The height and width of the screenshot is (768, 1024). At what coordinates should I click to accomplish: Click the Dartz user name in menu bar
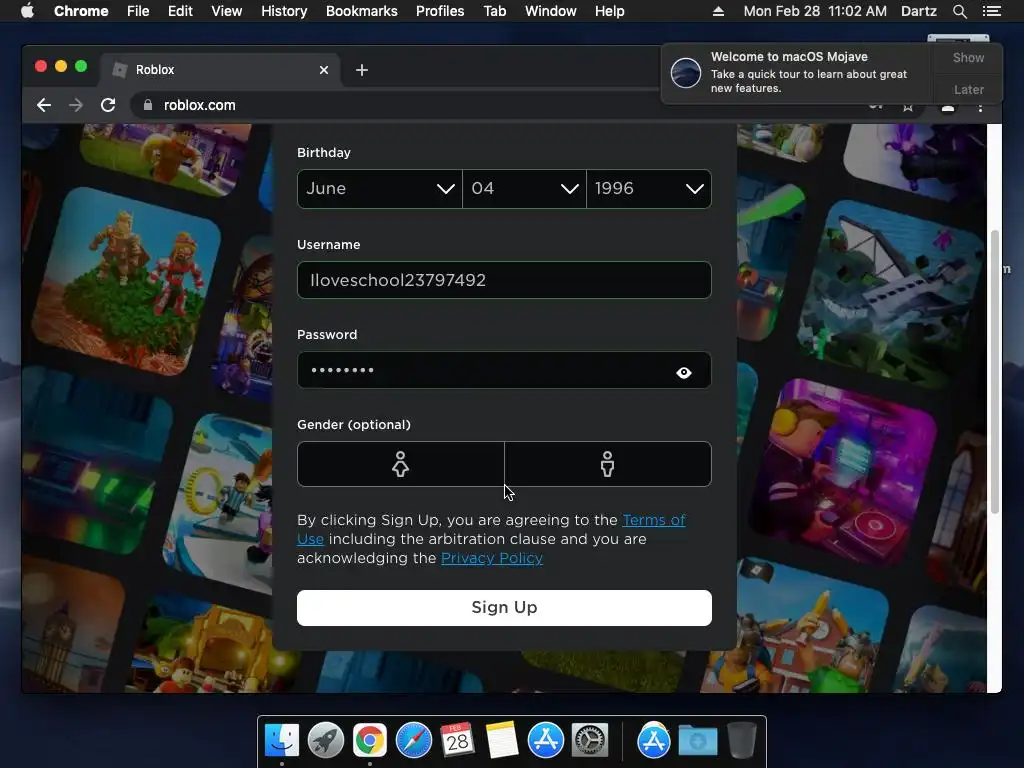tap(918, 11)
